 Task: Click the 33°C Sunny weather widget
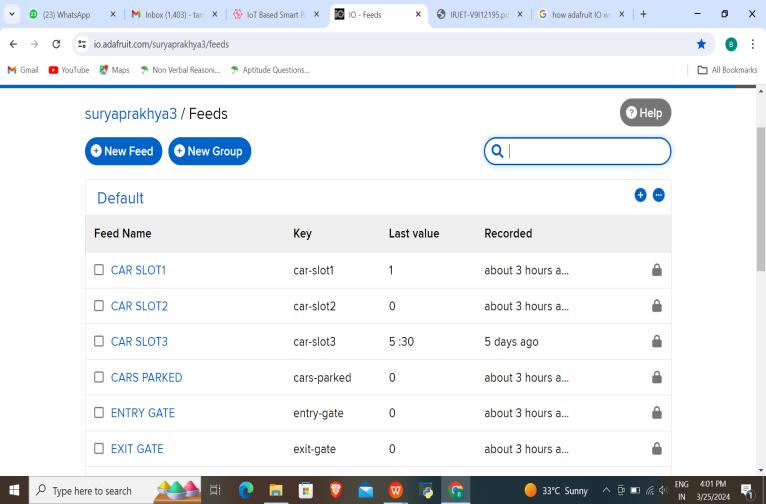click(556, 490)
